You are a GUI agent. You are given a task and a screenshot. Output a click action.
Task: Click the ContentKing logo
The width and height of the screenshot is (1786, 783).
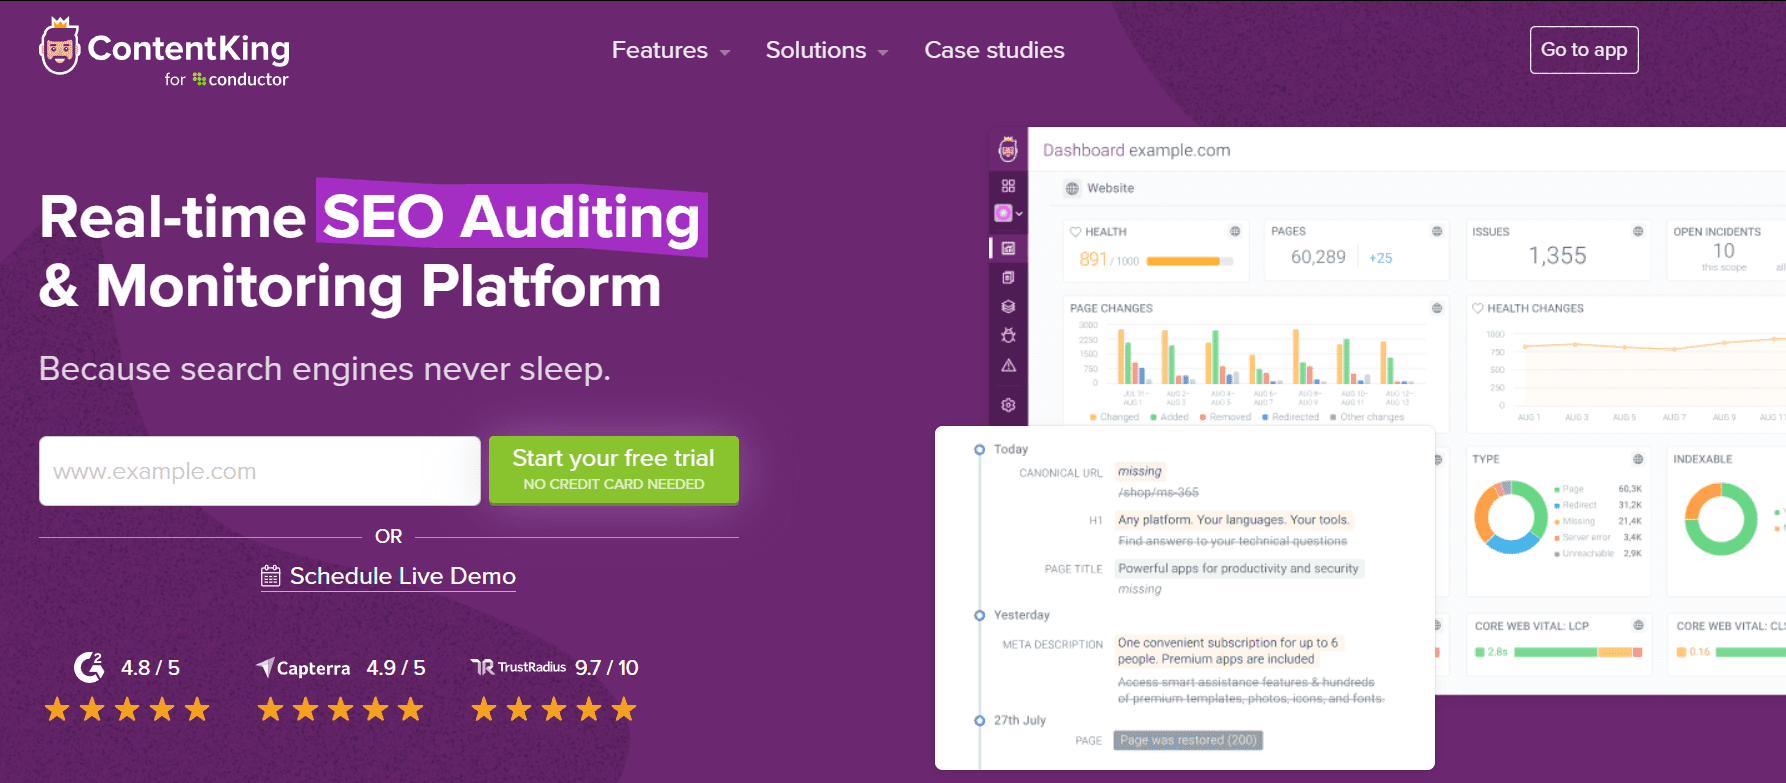[x=164, y=52]
